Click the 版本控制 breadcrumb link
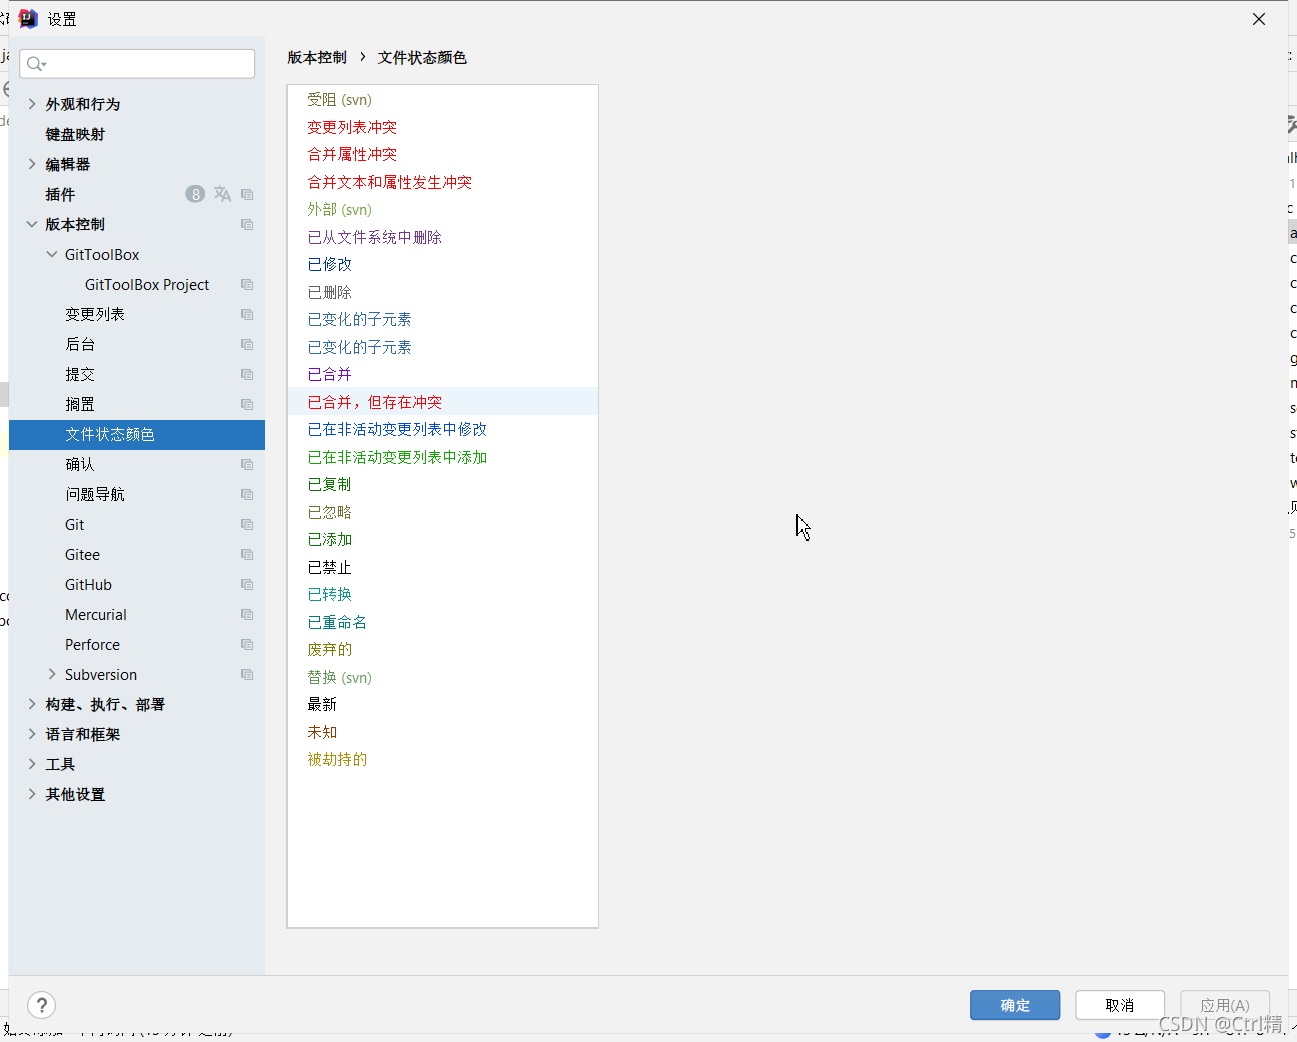The image size is (1297, 1042). click(x=317, y=57)
